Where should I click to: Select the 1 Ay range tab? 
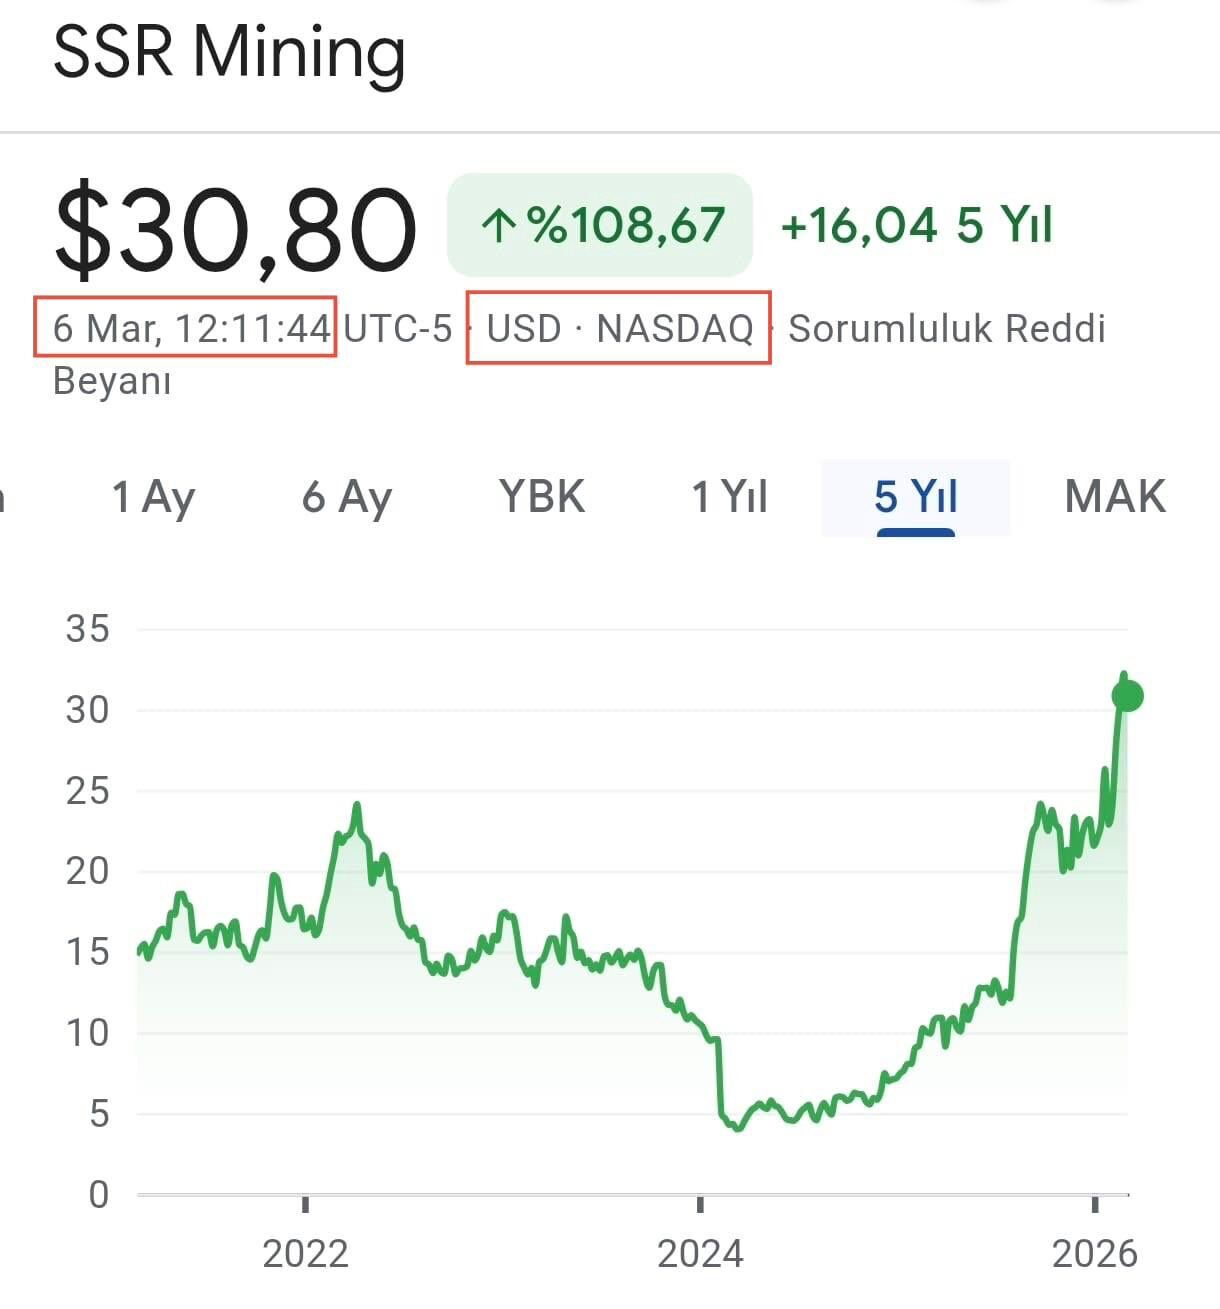153,497
